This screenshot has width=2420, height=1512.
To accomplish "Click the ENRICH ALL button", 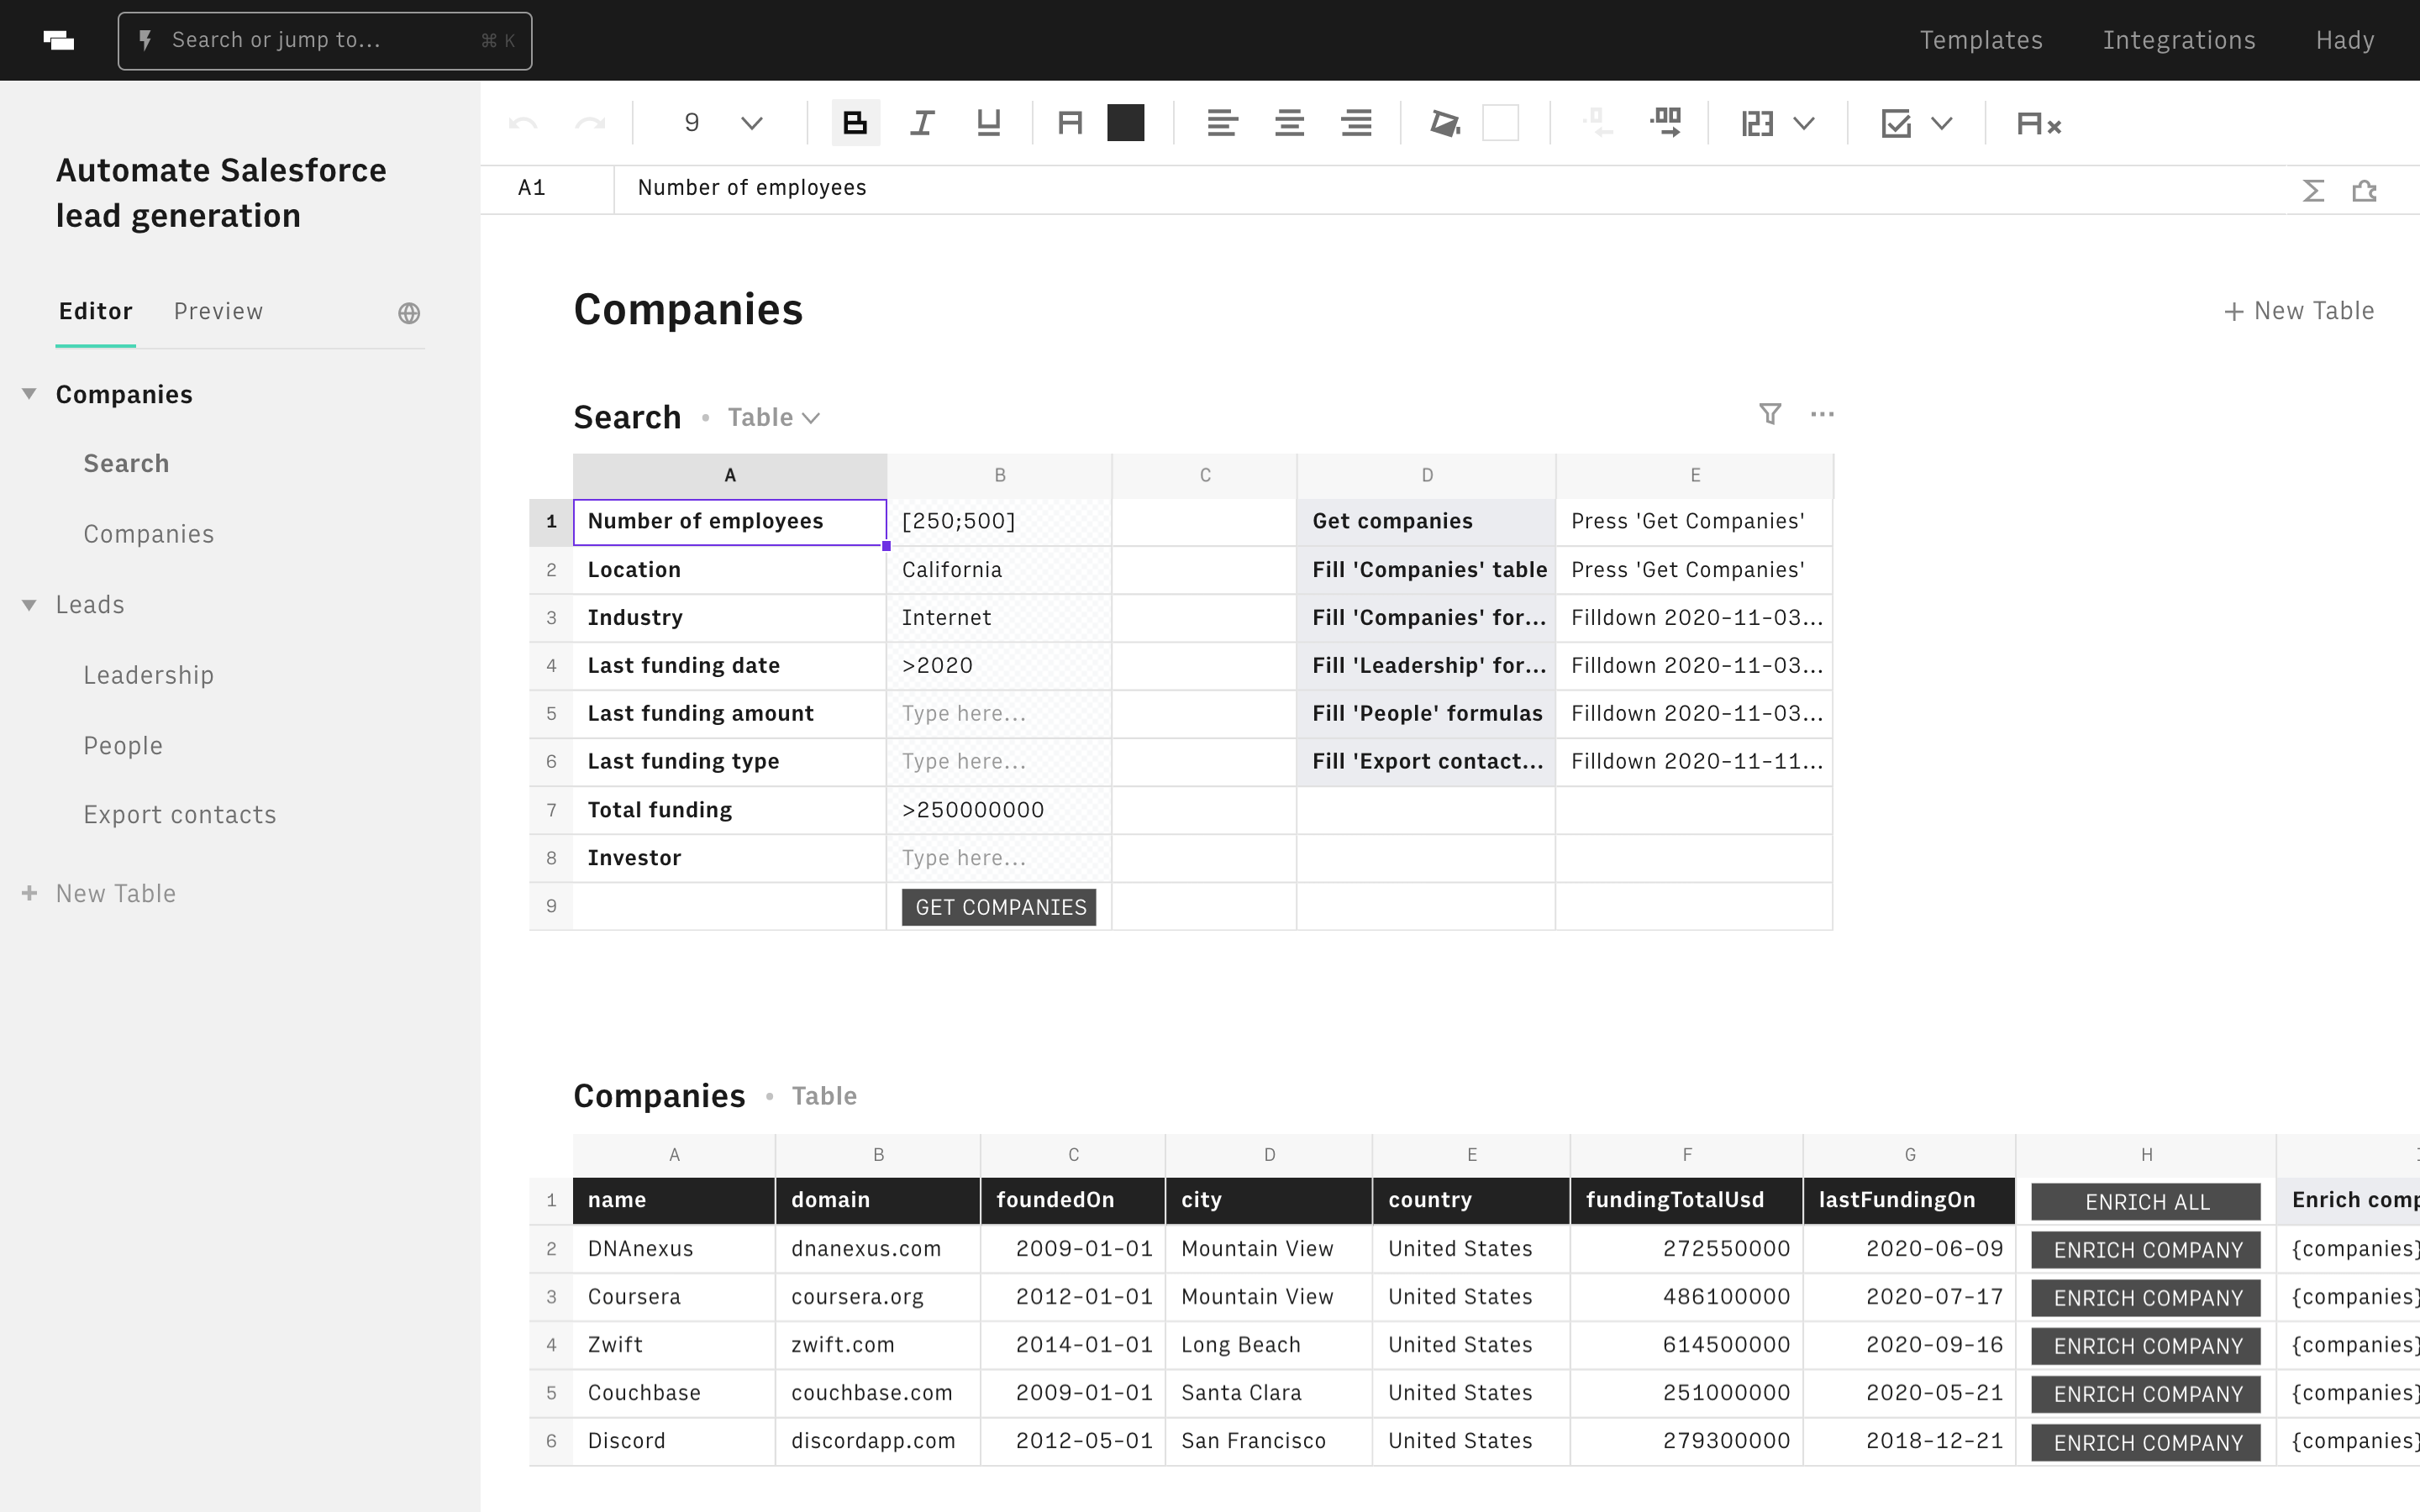I will (x=2146, y=1202).
